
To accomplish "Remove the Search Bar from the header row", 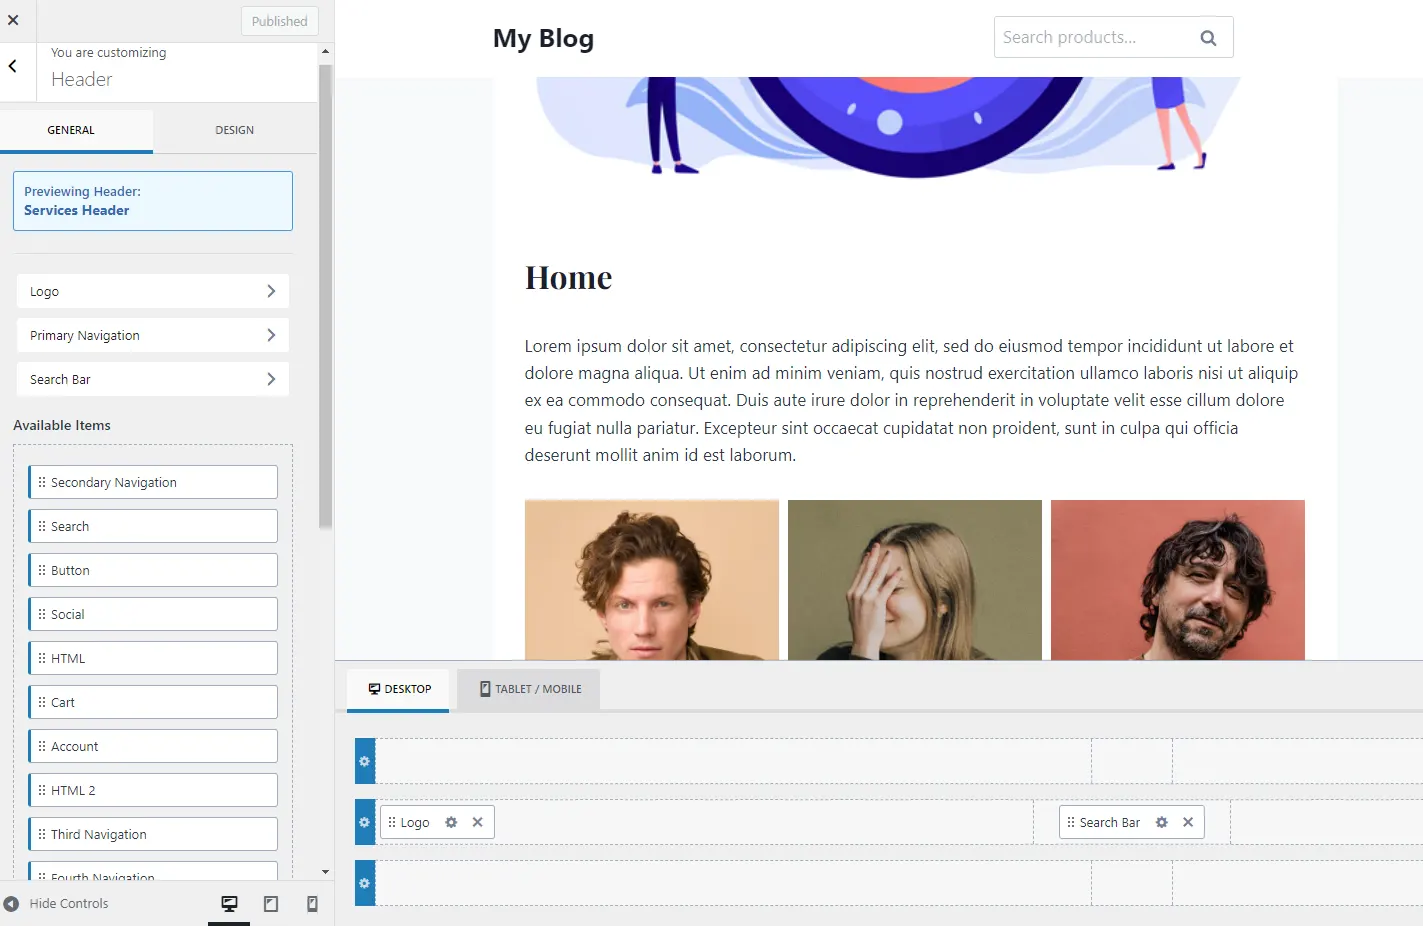I will click(x=1188, y=821).
